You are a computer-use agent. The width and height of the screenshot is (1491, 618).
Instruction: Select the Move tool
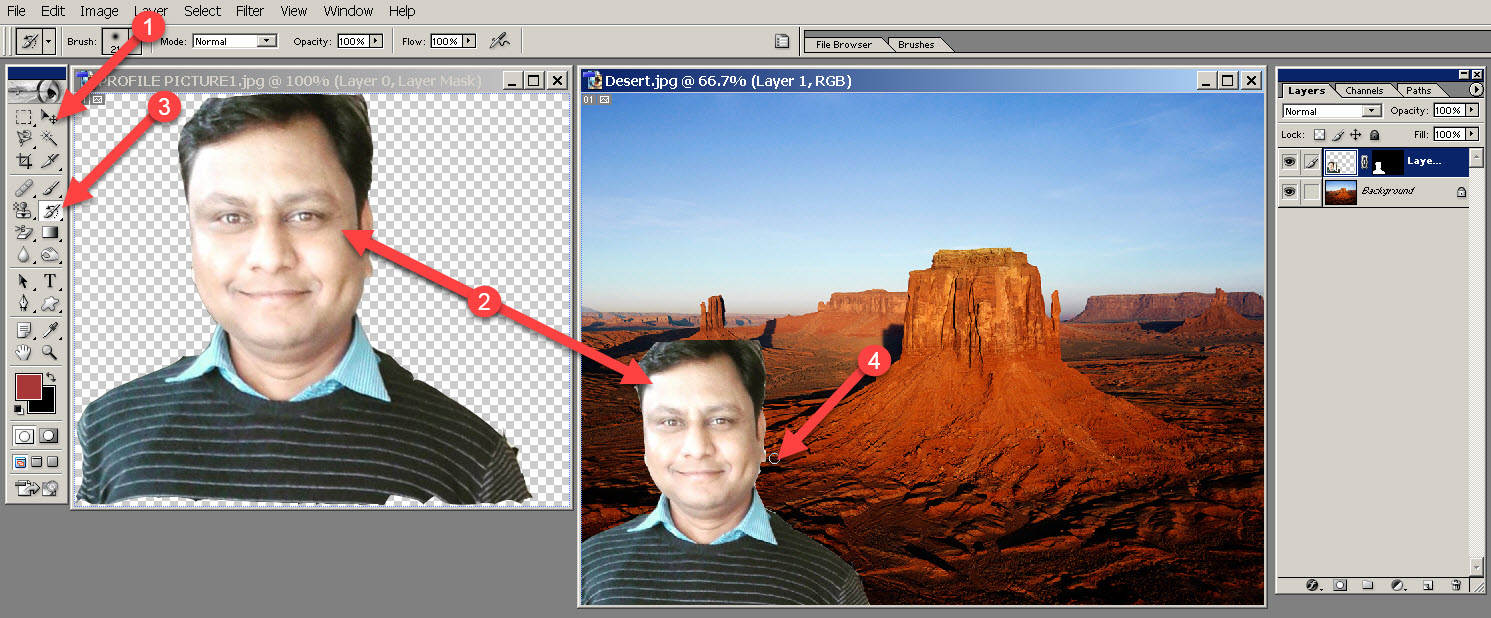click(x=47, y=116)
